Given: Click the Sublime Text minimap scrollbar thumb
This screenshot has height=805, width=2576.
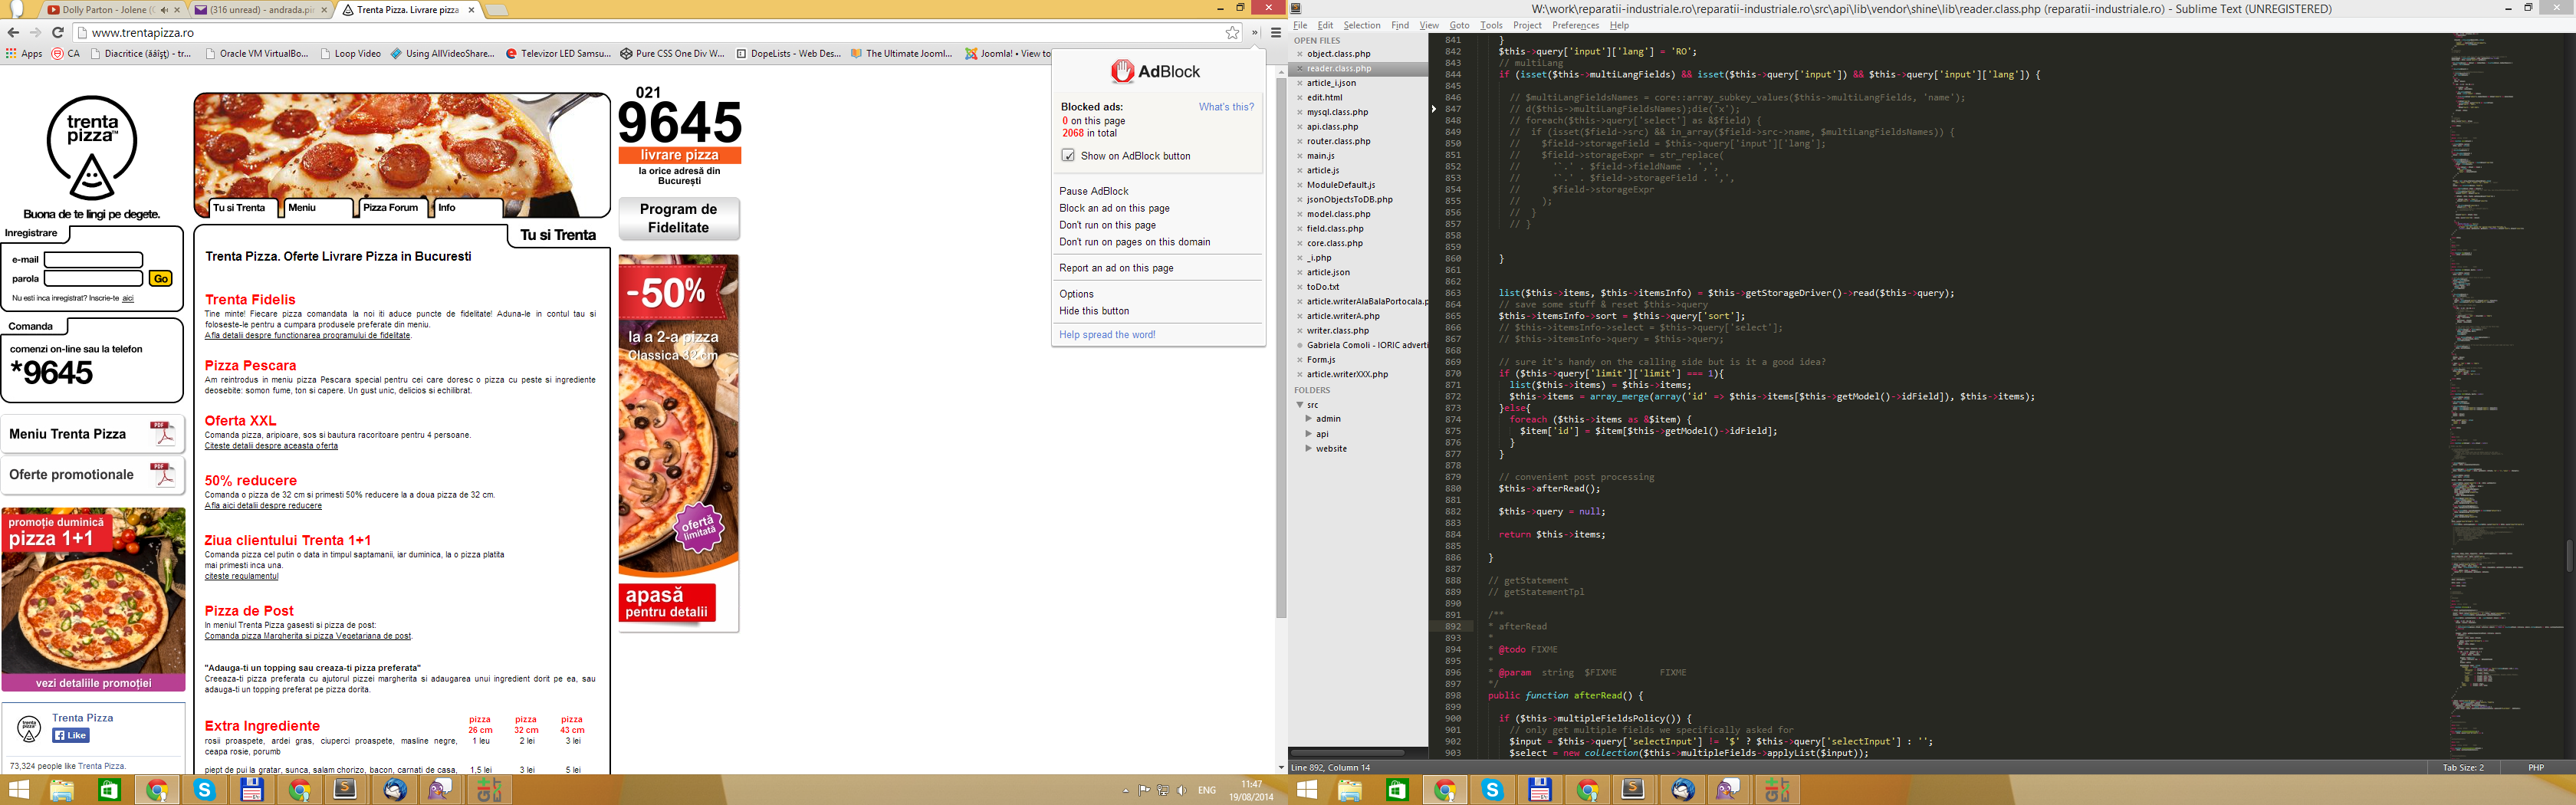Looking at the screenshot, I should (2568, 555).
